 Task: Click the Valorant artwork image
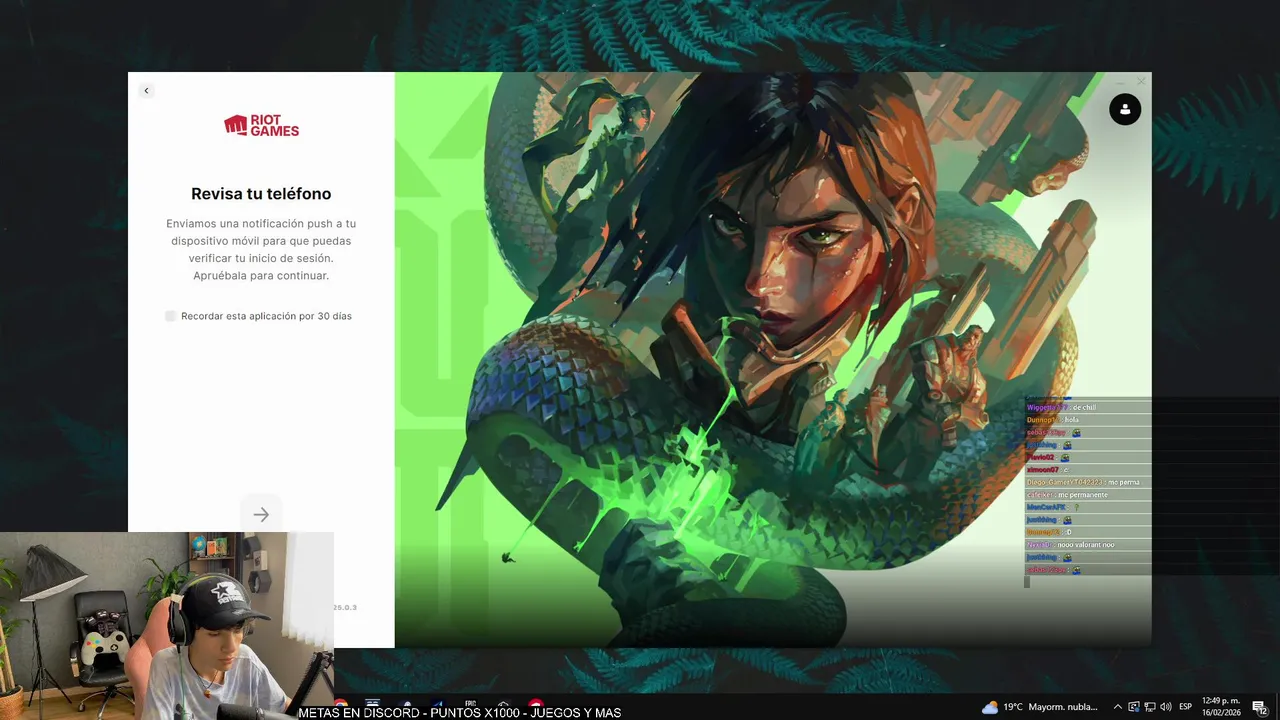click(773, 360)
